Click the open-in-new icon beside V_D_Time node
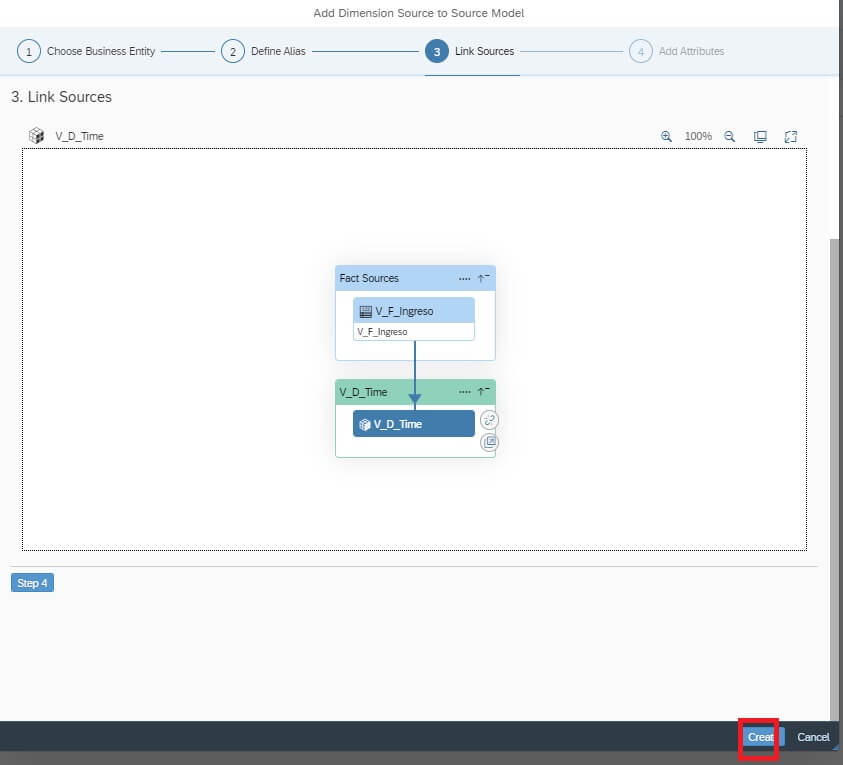The height and width of the screenshot is (765, 843). [x=489, y=442]
